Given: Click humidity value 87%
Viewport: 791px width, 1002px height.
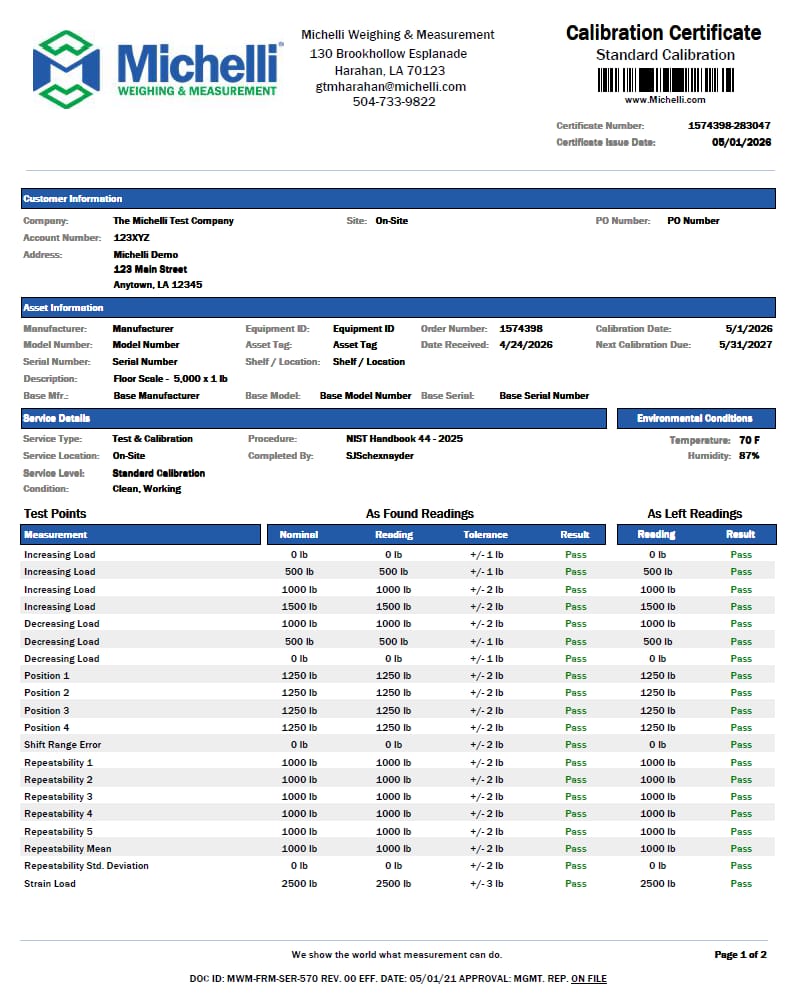Looking at the screenshot, I should (749, 456).
